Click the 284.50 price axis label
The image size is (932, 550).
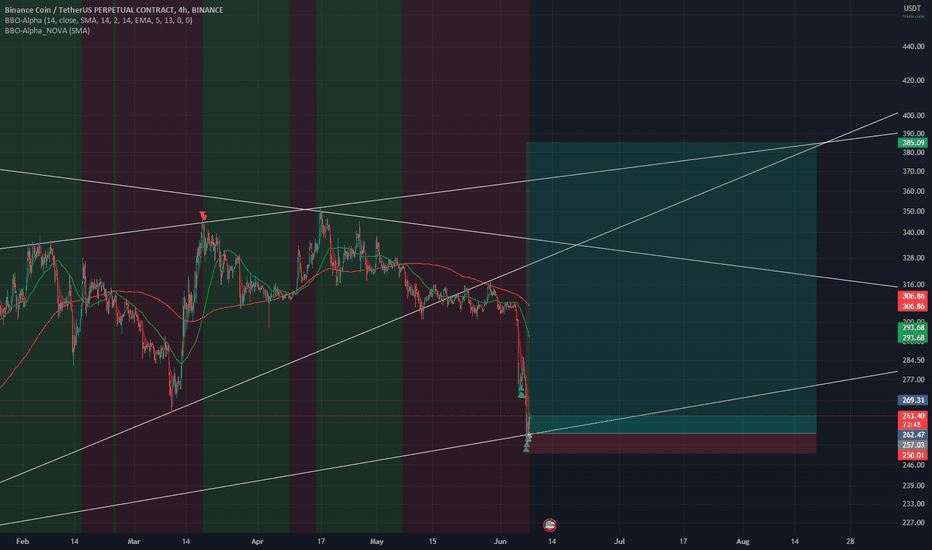tap(912, 360)
